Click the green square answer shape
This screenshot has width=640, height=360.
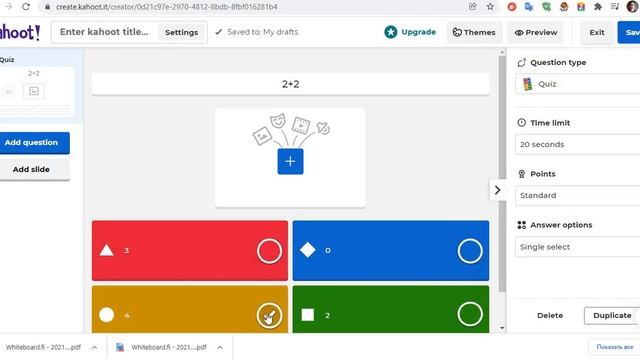tap(308, 315)
